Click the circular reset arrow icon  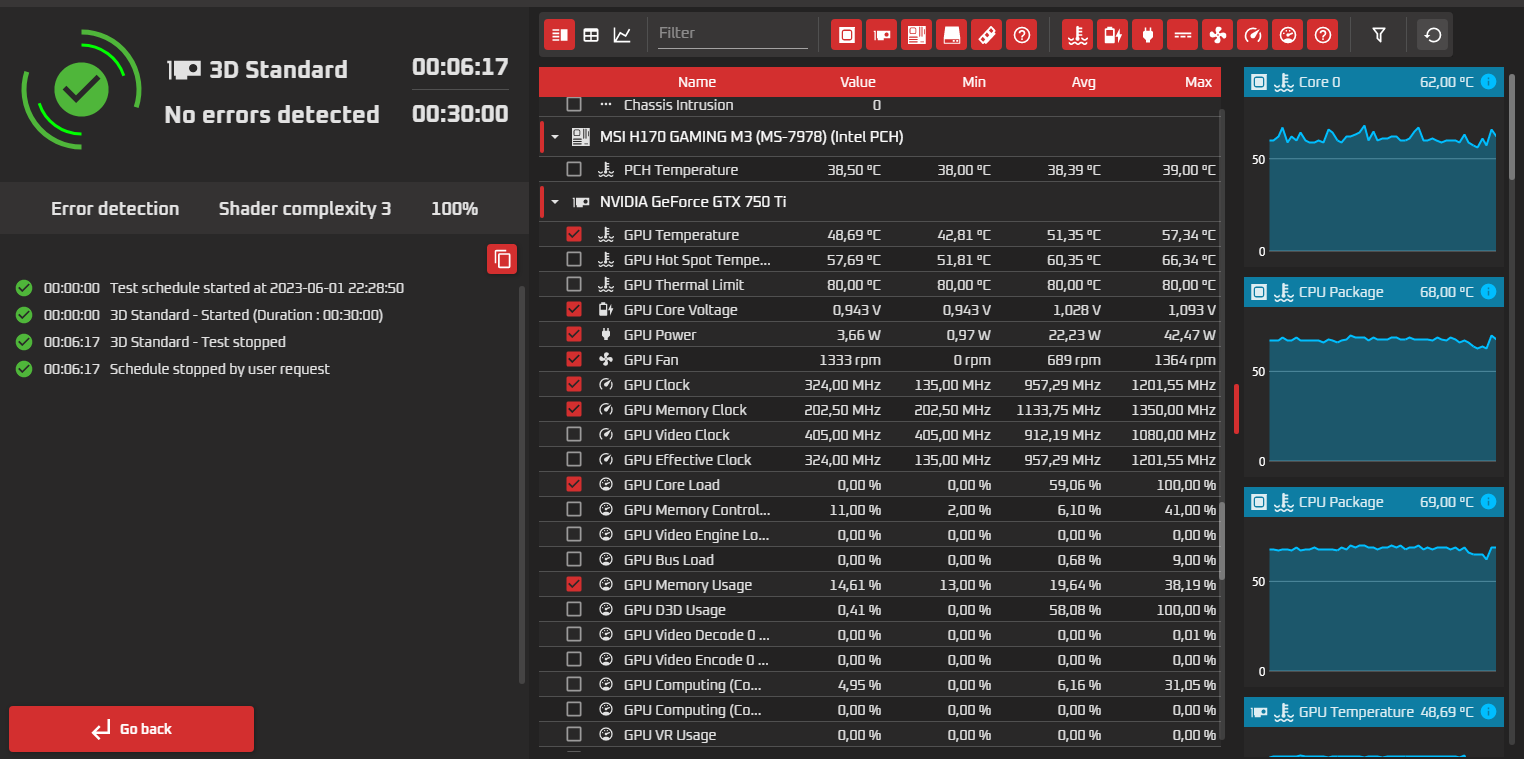coord(1433,35)
